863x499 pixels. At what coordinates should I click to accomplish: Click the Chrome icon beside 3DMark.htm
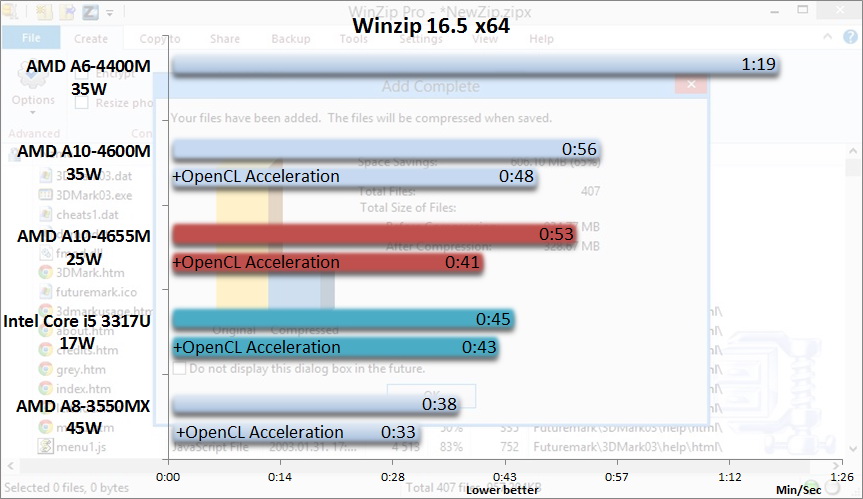point(45,272)
